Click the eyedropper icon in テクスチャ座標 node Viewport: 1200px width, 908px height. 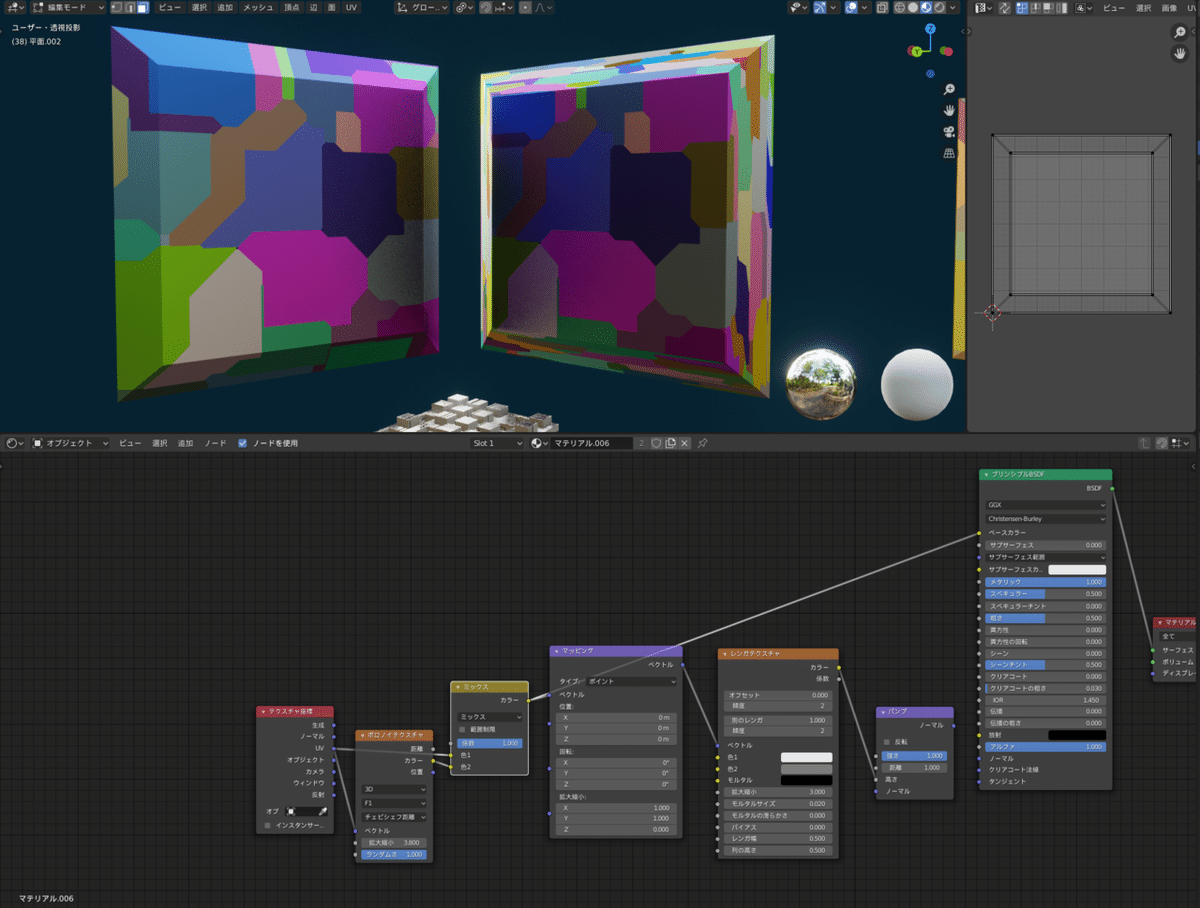coord(322,811)
